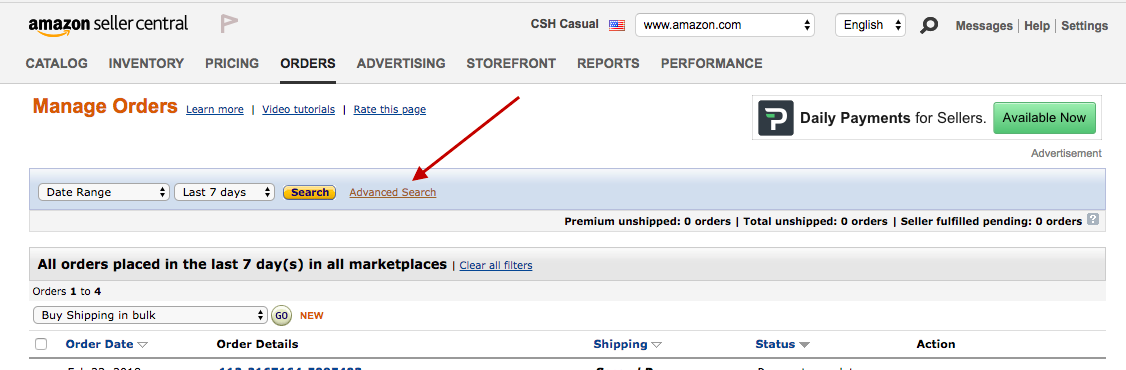Click the yellow Search button
Viewport: 1126px width, 370px height.
click(310, 193)
